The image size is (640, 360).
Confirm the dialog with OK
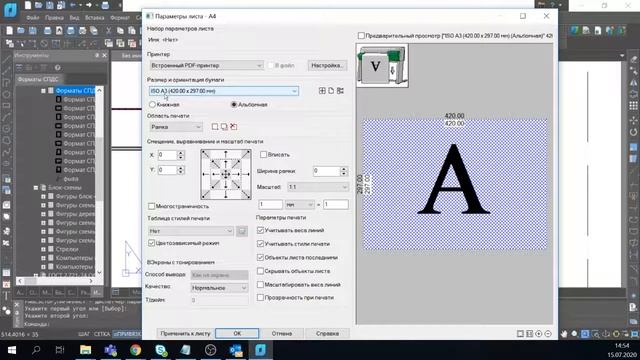click(x=237, y=333)
